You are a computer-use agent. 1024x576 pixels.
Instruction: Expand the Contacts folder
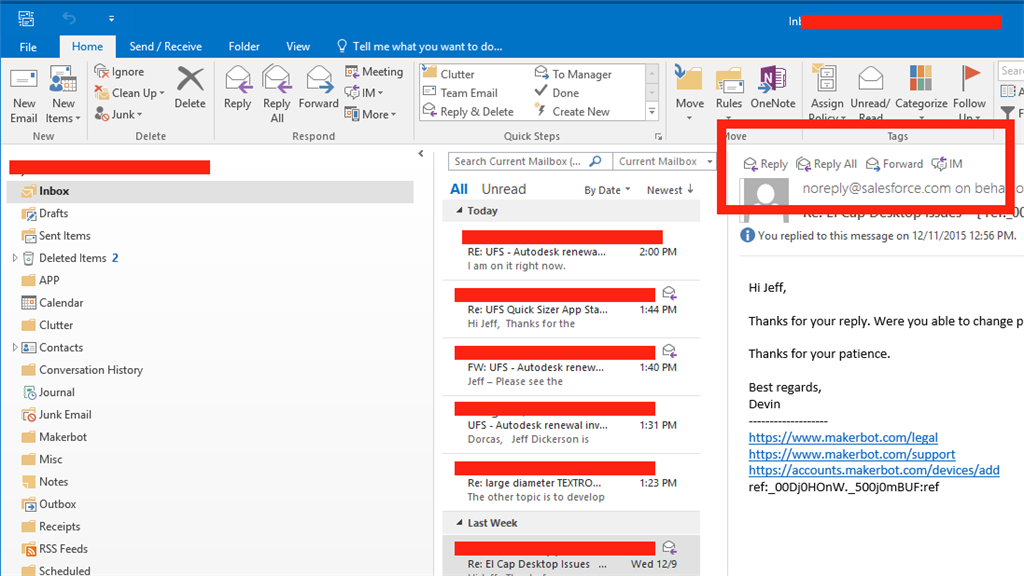pos(14,347)
